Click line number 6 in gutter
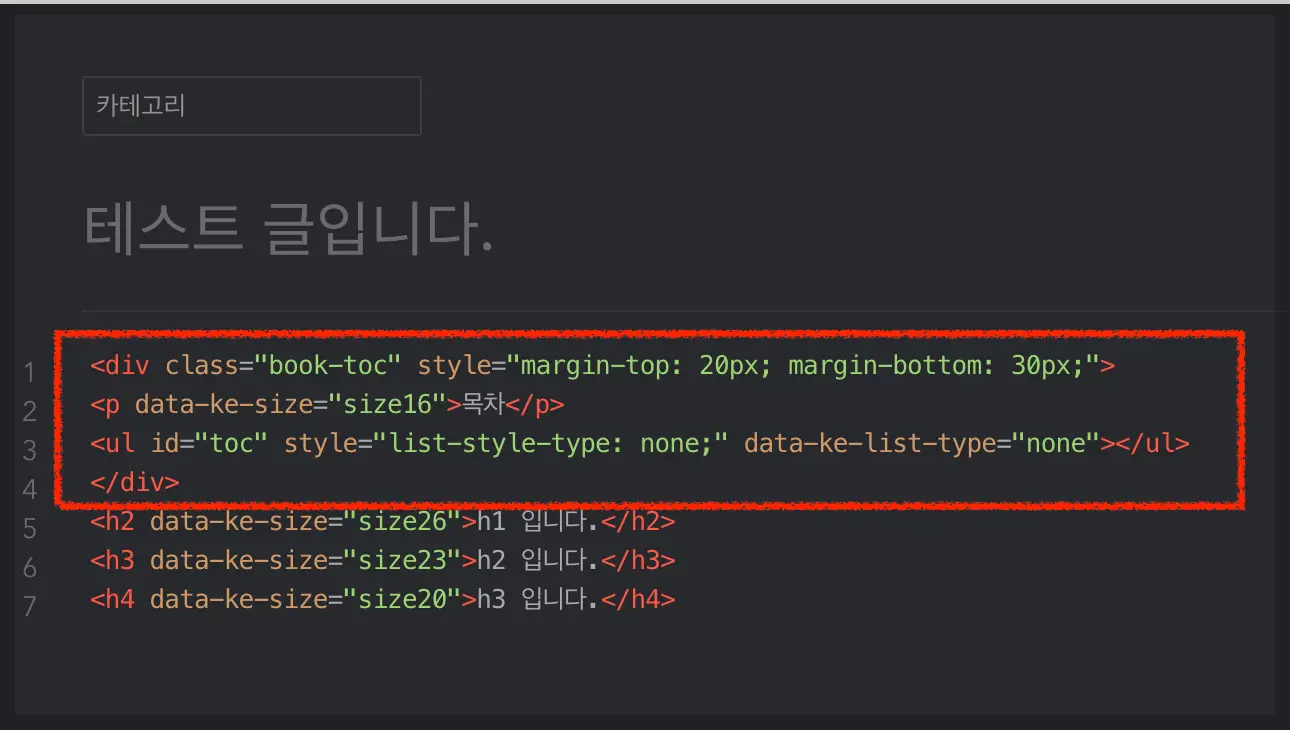 [x=30, y=568]
